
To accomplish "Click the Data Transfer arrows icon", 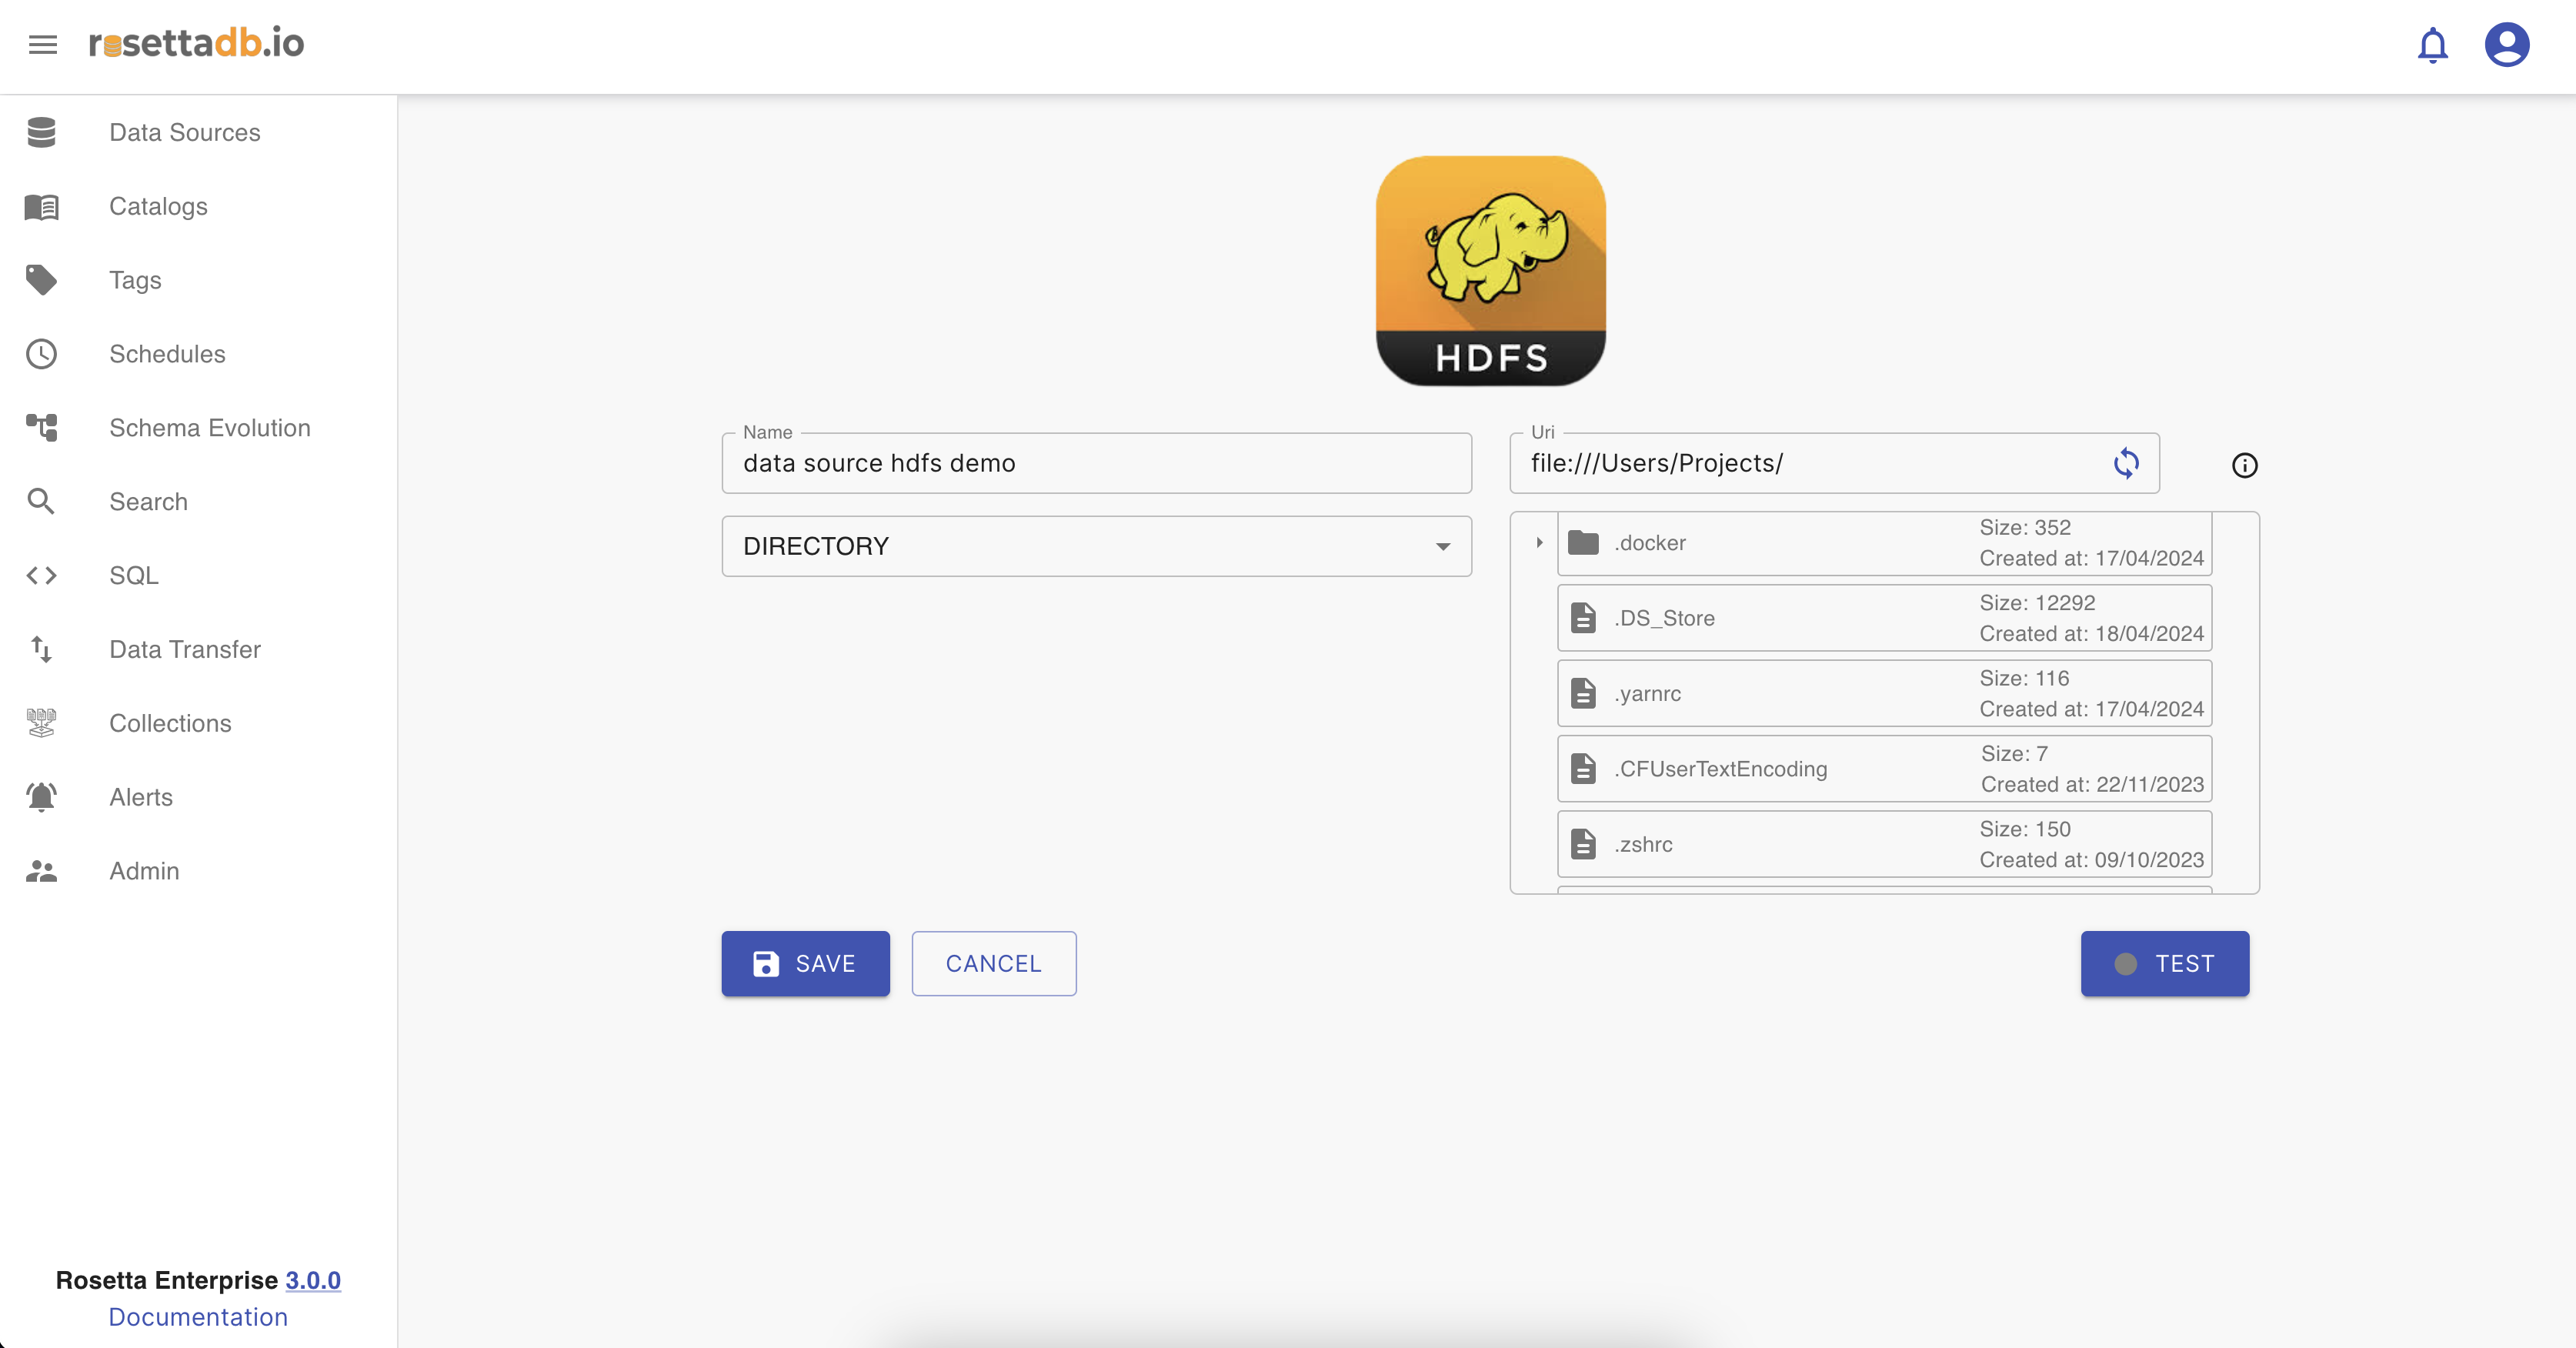I will click(x=42, y=650).
